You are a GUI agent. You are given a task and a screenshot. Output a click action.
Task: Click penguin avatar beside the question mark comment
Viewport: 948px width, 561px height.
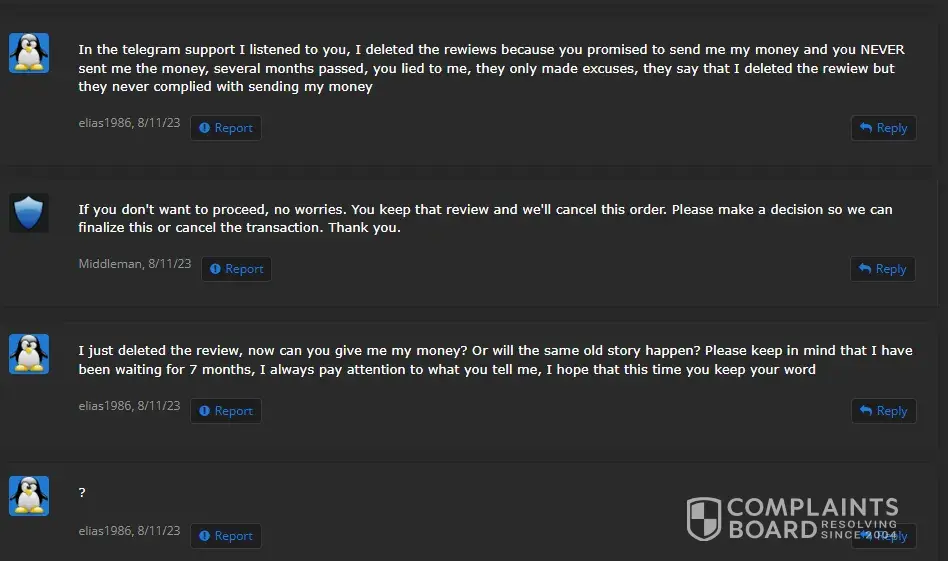[x=29, y=496]
